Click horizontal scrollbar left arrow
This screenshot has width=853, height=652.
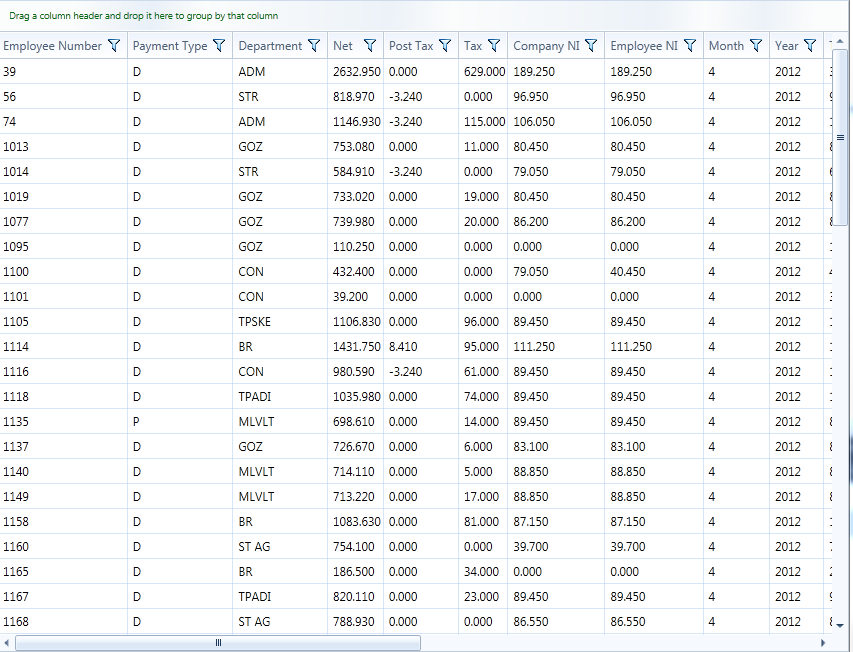click(x=6, y=643)
